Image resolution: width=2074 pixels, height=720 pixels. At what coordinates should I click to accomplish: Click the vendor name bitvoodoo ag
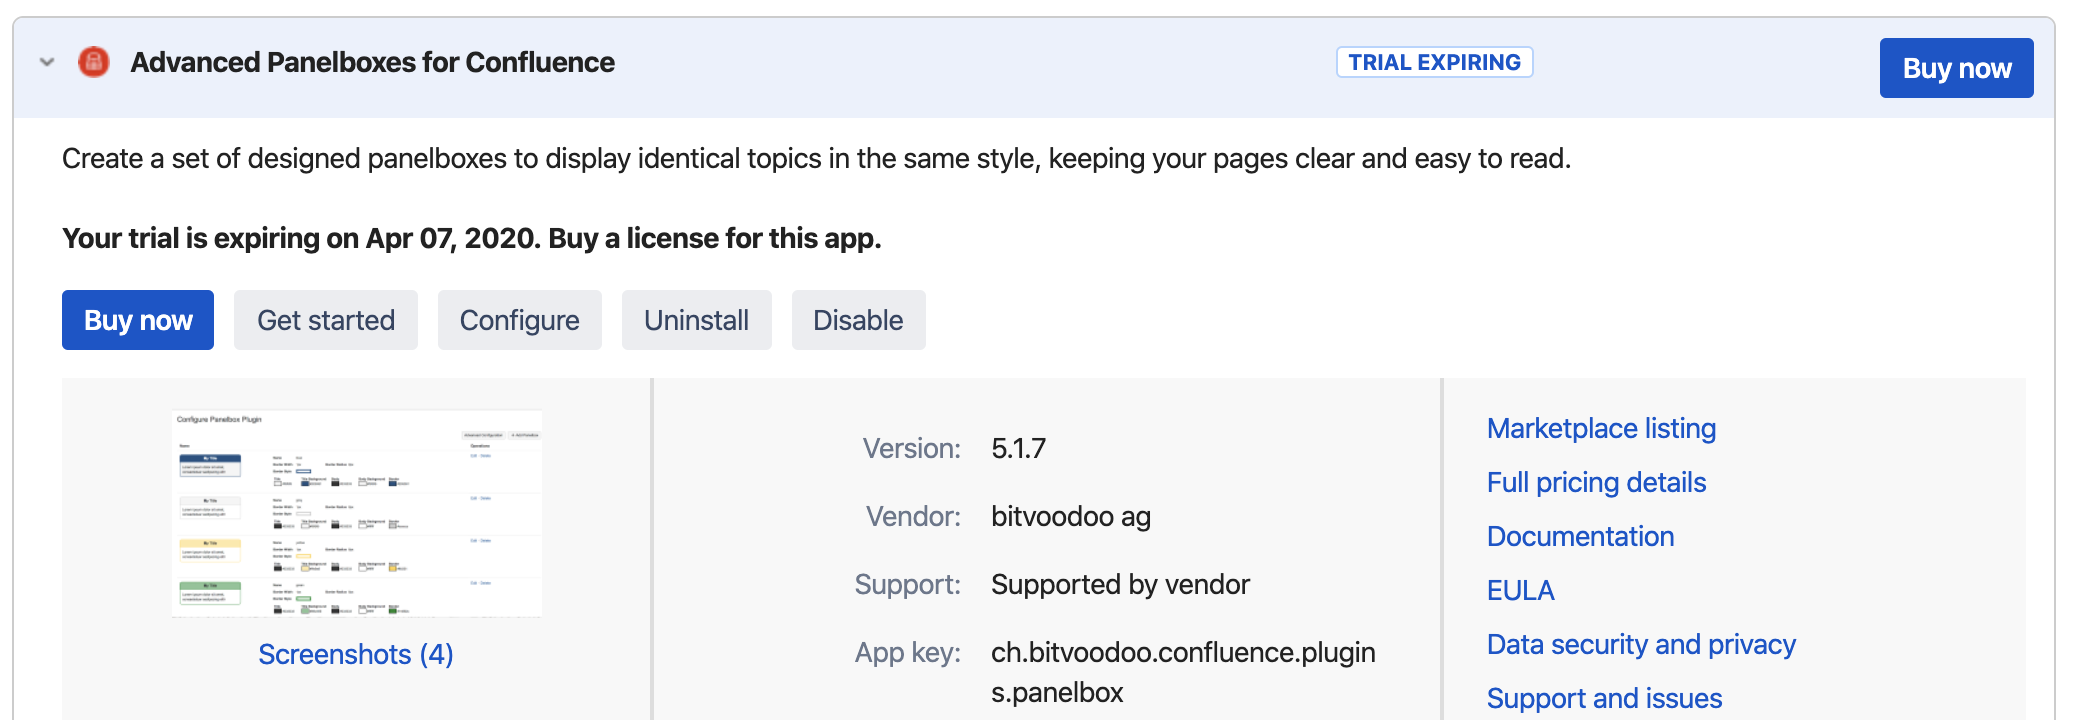pyautogui.click(x=1071, y=516)
